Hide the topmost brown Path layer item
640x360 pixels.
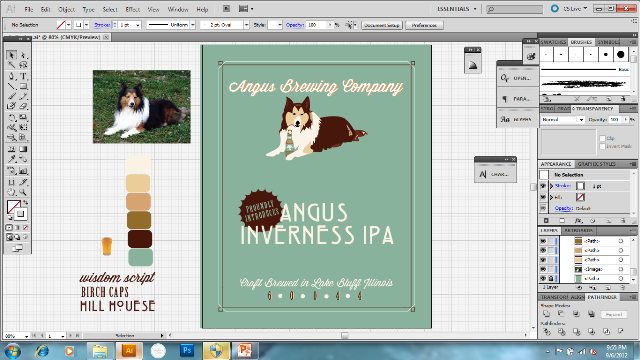[x=543, y=241]
